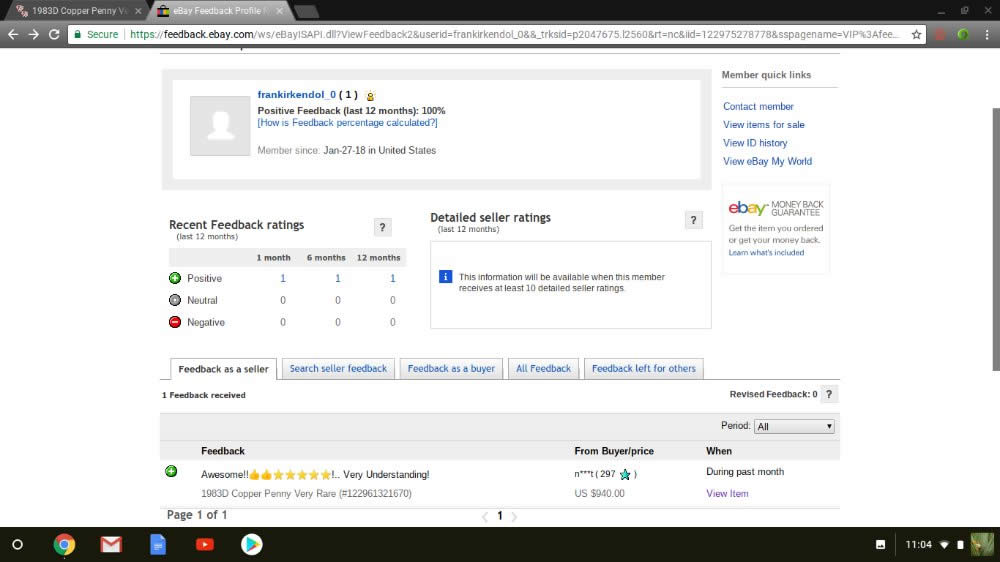1000x562 pixels.
Task: Launch Chrome from the shelf
Action: coord(64,545)
